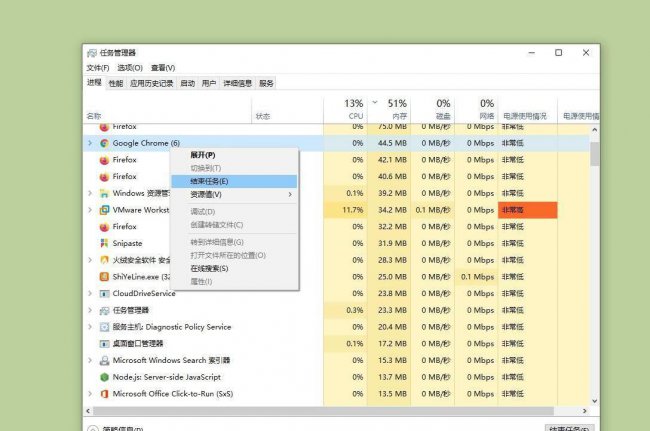Click the 状态 column header

tap(287, 110)
